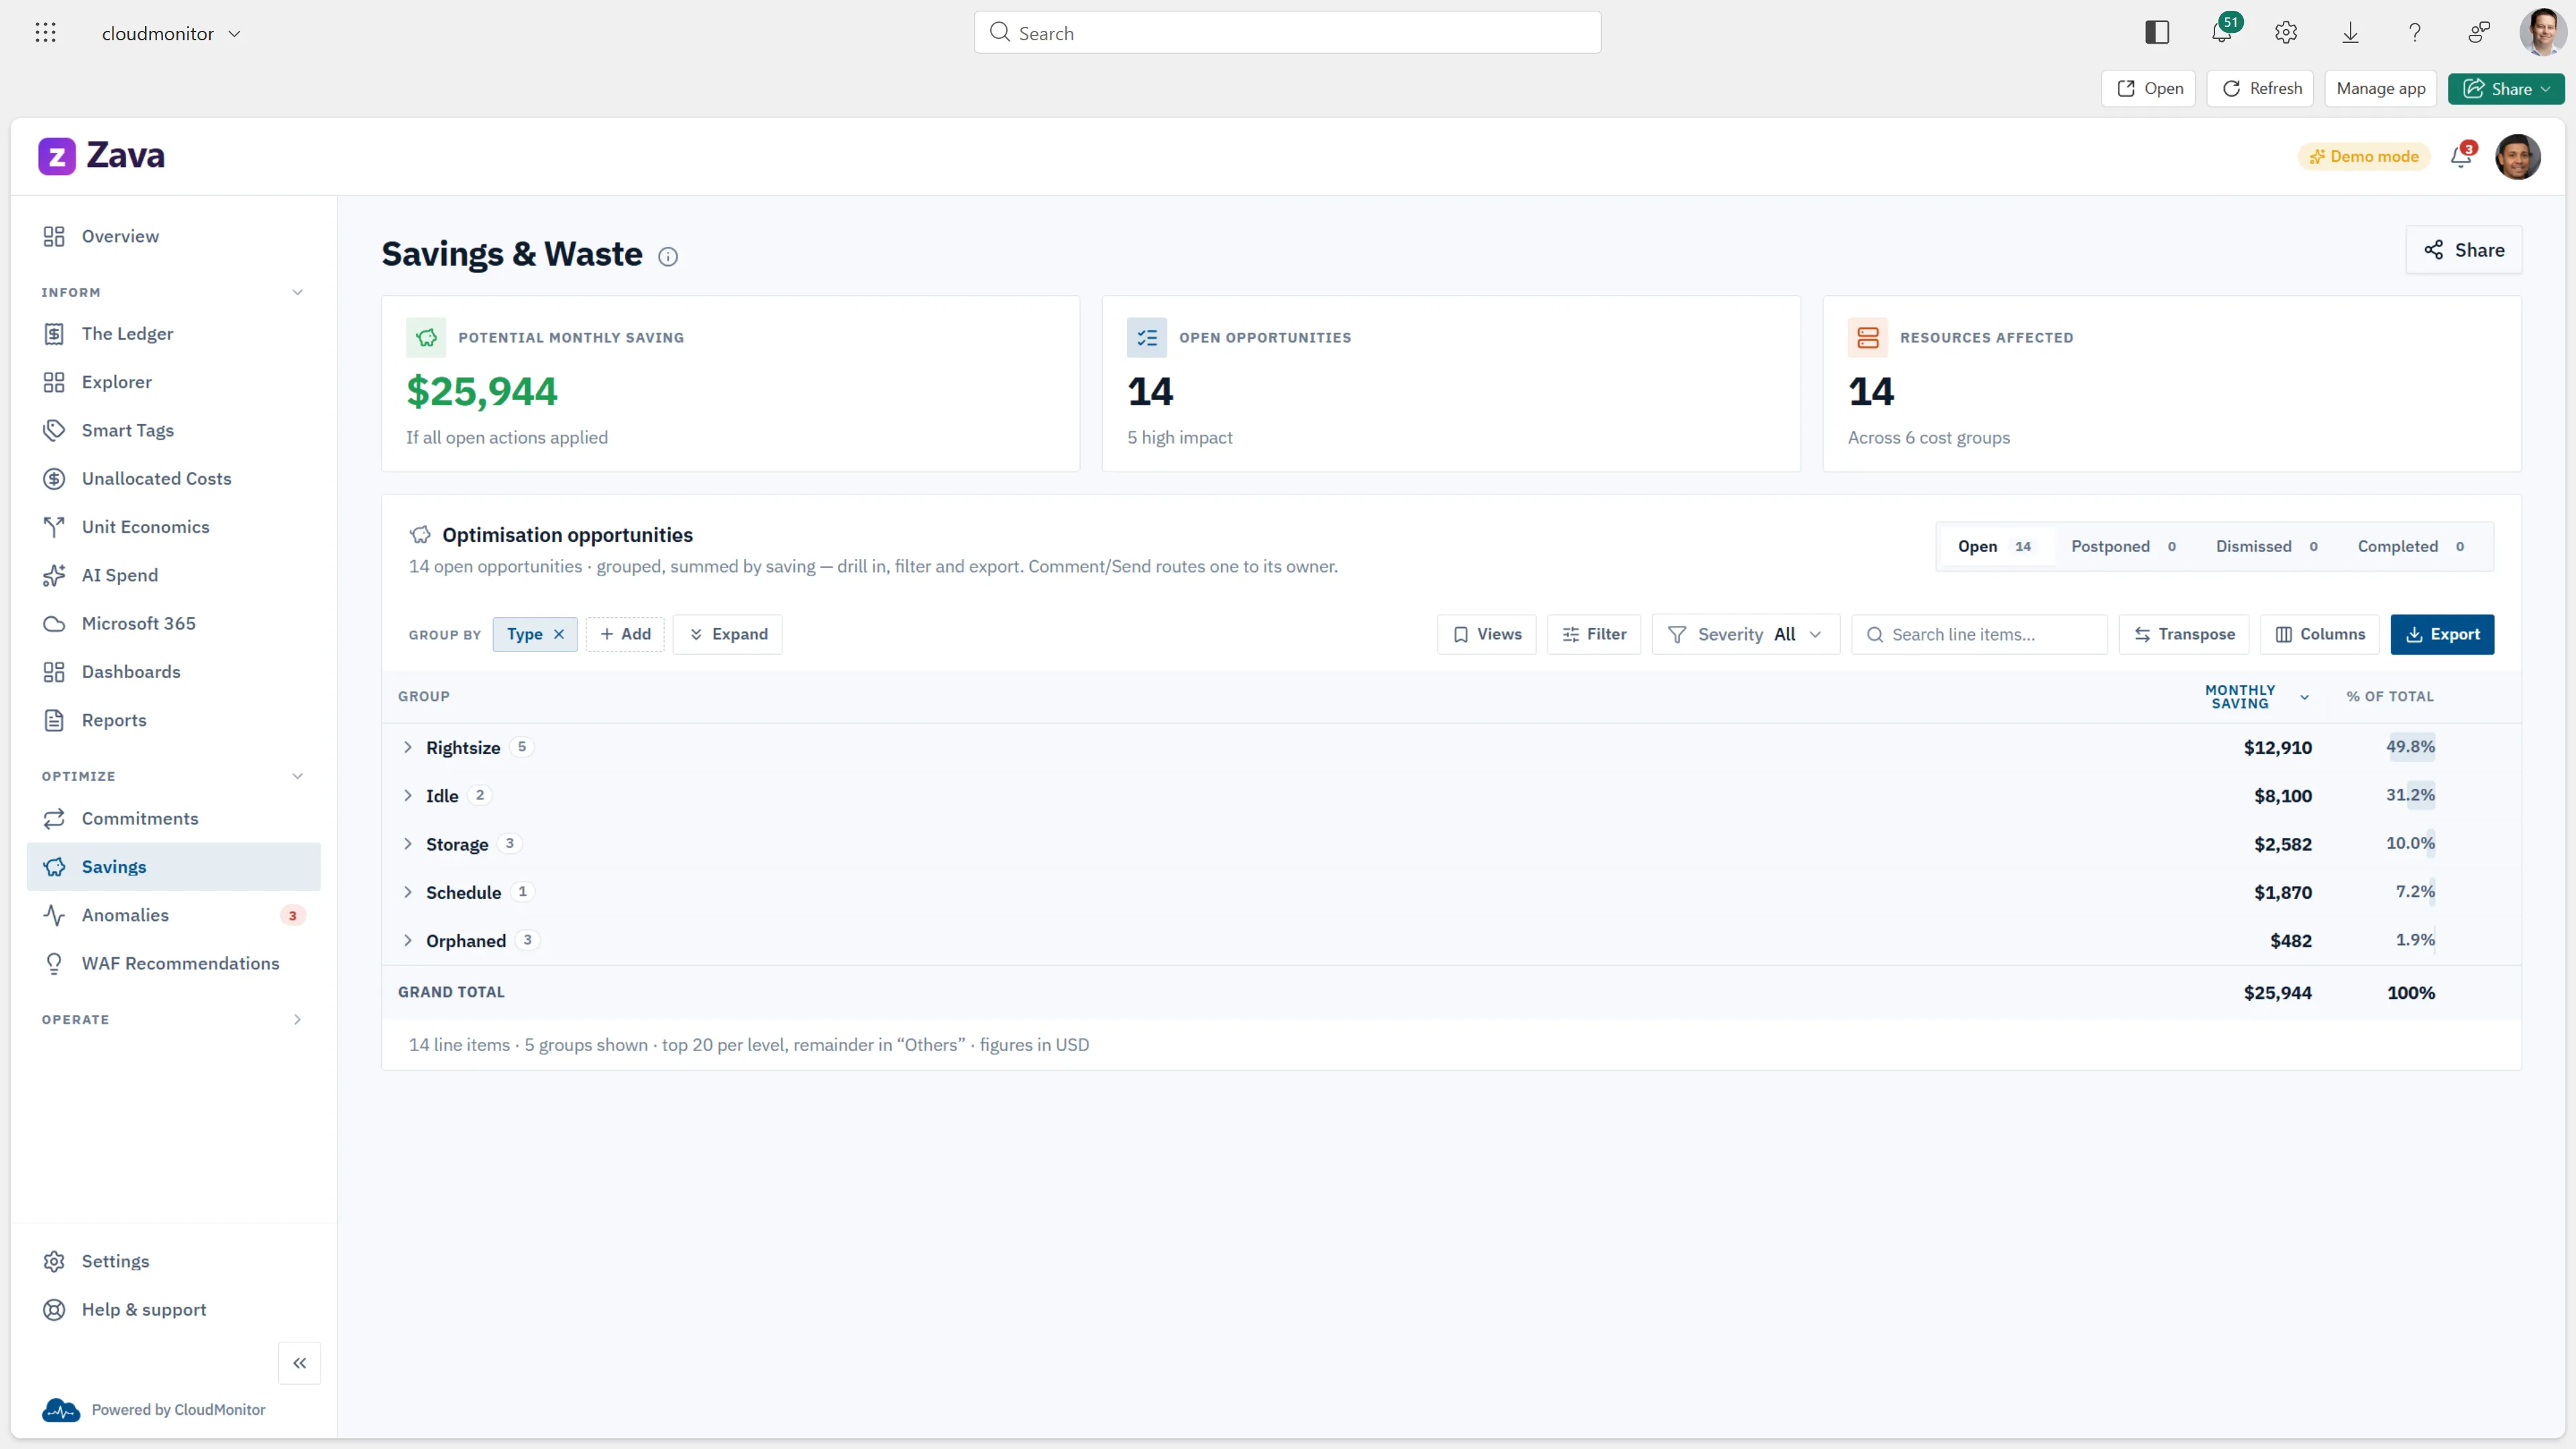Open the app launcher grid icon

tap(45, 33)
